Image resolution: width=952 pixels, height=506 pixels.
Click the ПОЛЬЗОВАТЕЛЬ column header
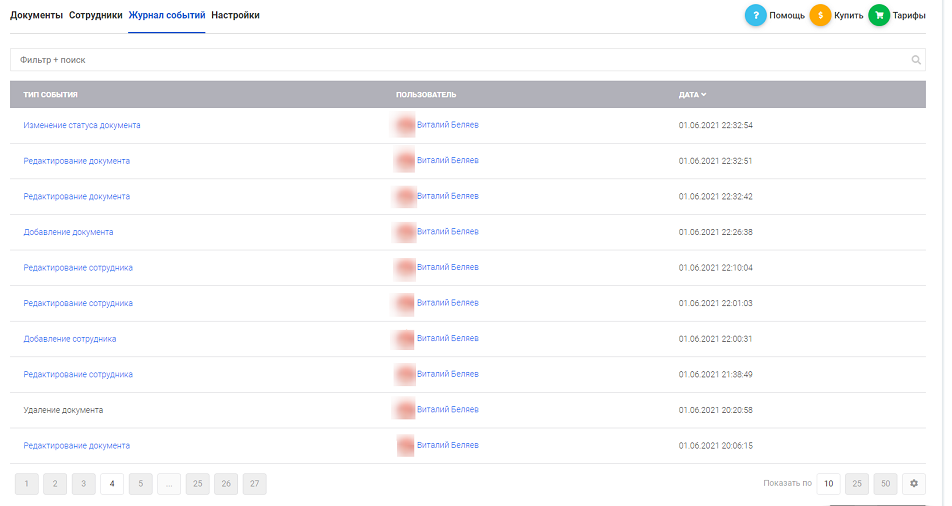[x=426, y=95]
